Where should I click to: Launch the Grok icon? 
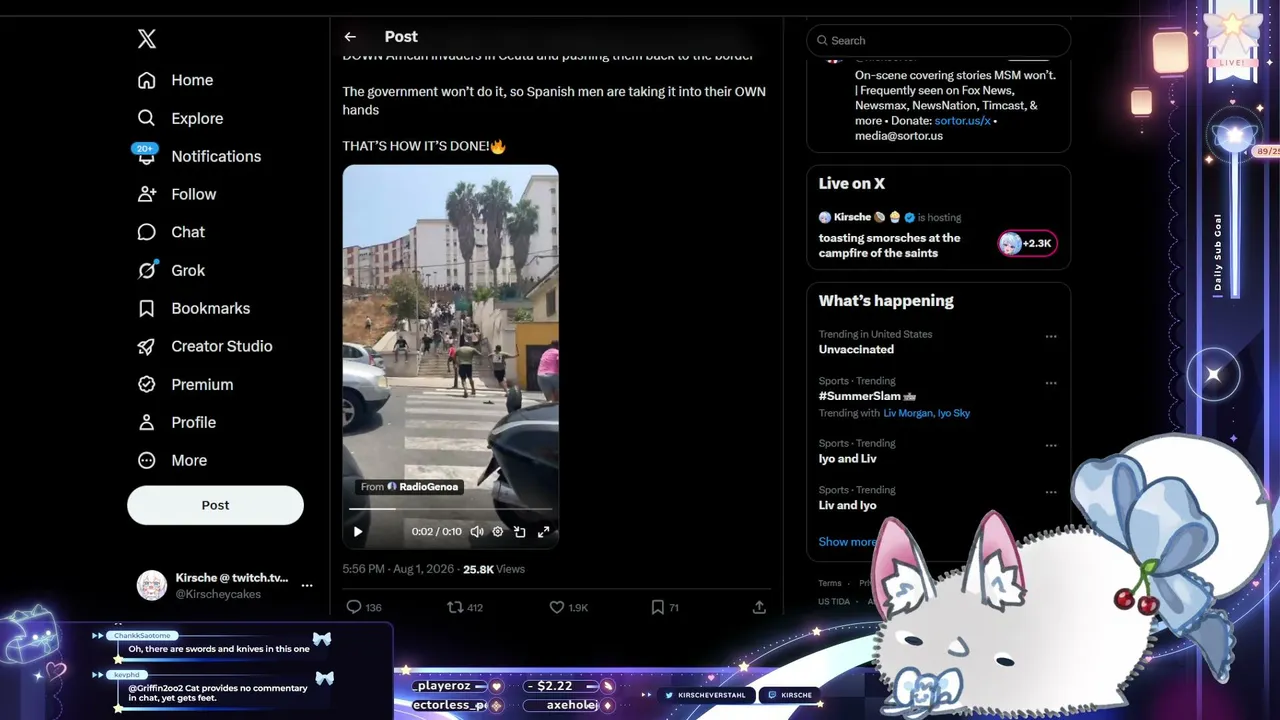pyautogui.click(x=147, y=270)
